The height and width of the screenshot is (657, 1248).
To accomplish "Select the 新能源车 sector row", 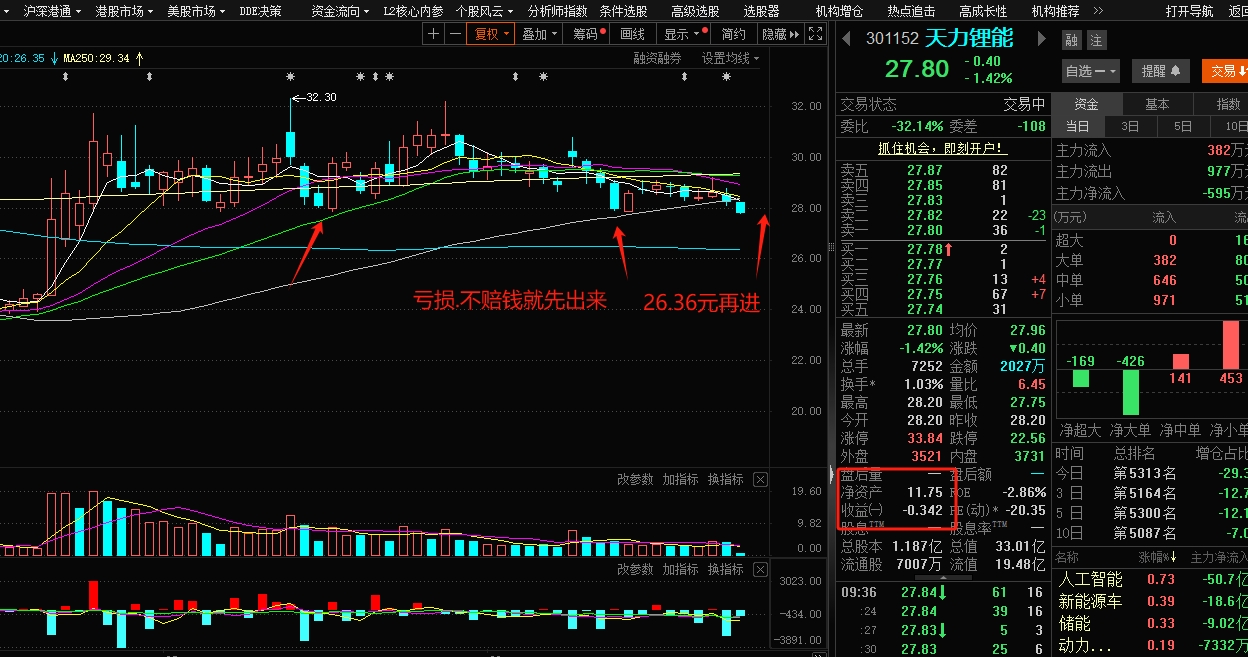I will pos(1151,602).
